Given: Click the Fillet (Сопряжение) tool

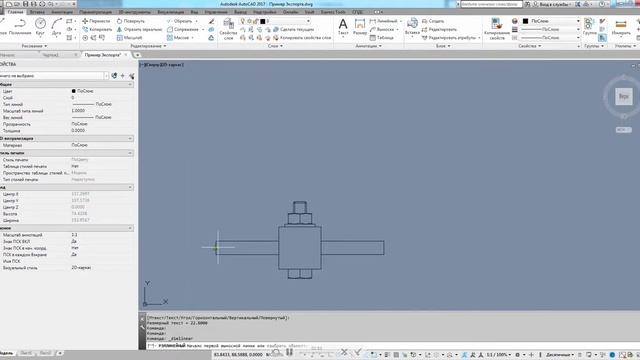Looking at the screenshot, I should (x=183, y=29).
